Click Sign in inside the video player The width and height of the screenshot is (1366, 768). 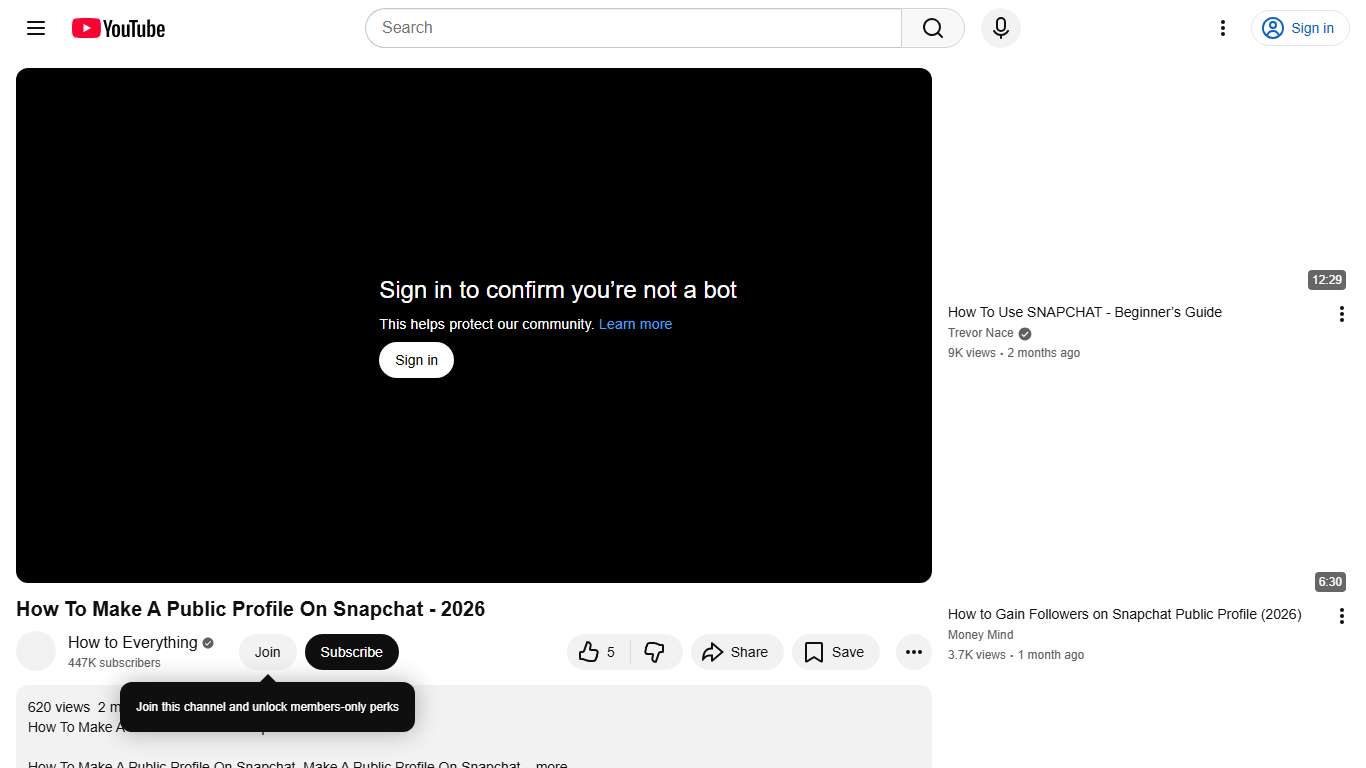pyautogui.click(x=416, y=359)
